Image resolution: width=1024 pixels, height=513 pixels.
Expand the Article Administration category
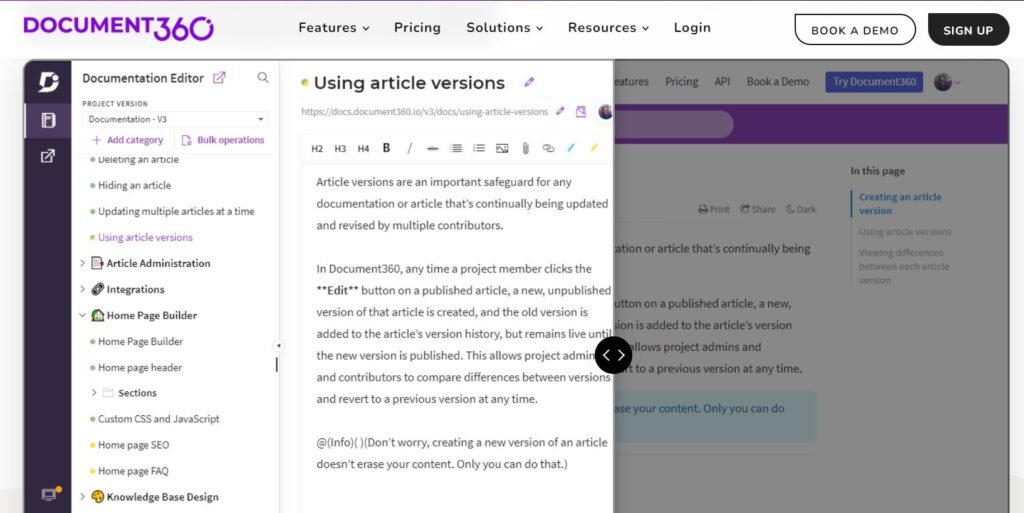point(82,263)
